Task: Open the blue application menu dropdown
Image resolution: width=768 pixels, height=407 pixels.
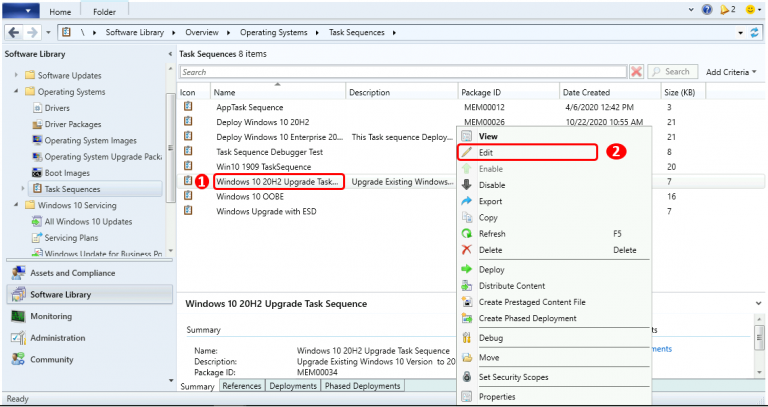Action: click(x=21, y=10)
